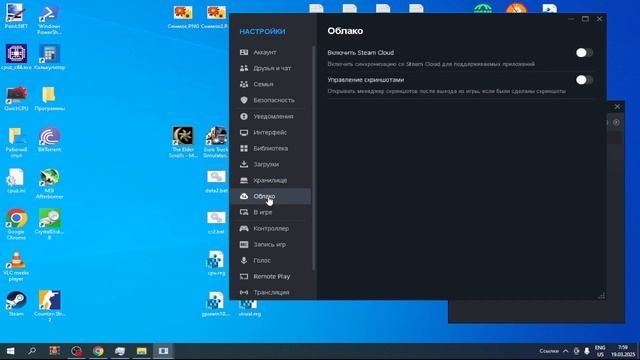Expand the hidden system tray icons
Image resolution: width=640 pixels, height=360 pixels.
point(566,351)
